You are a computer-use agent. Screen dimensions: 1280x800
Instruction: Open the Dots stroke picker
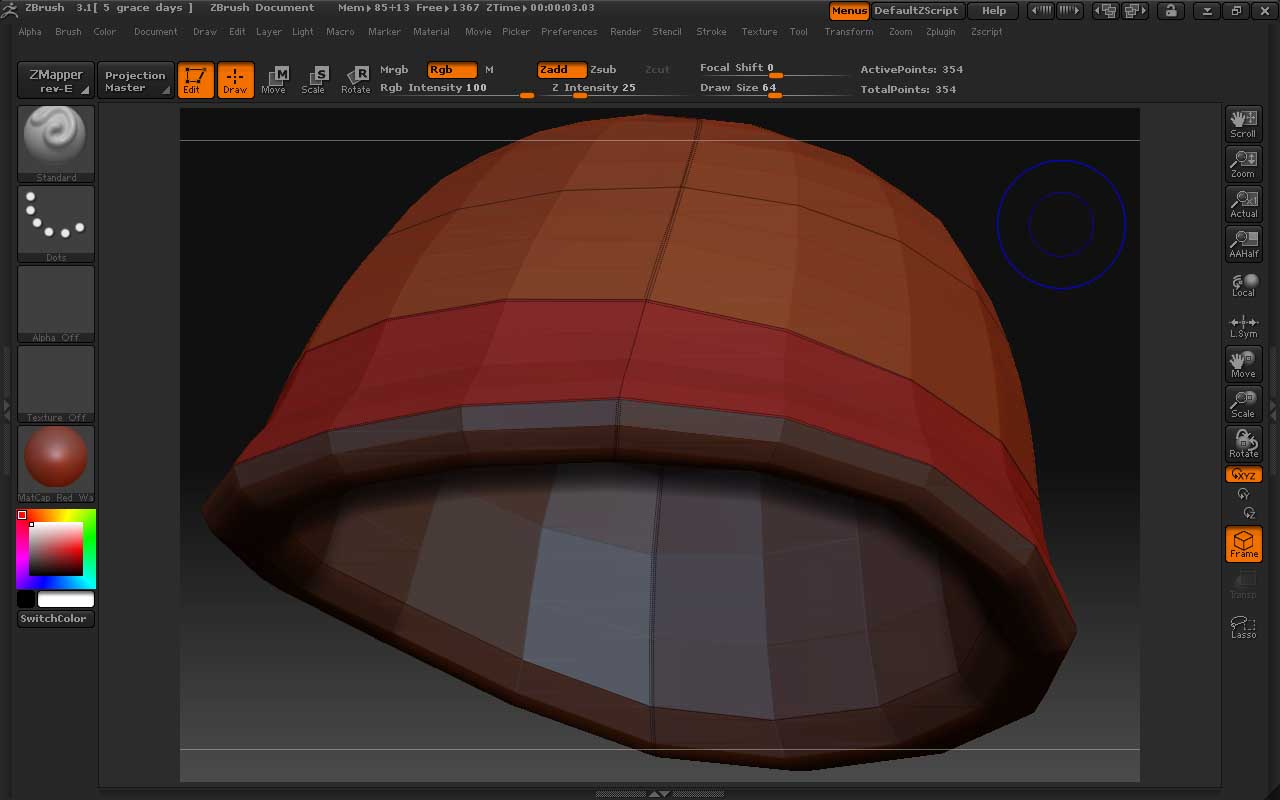coord(56,223)
